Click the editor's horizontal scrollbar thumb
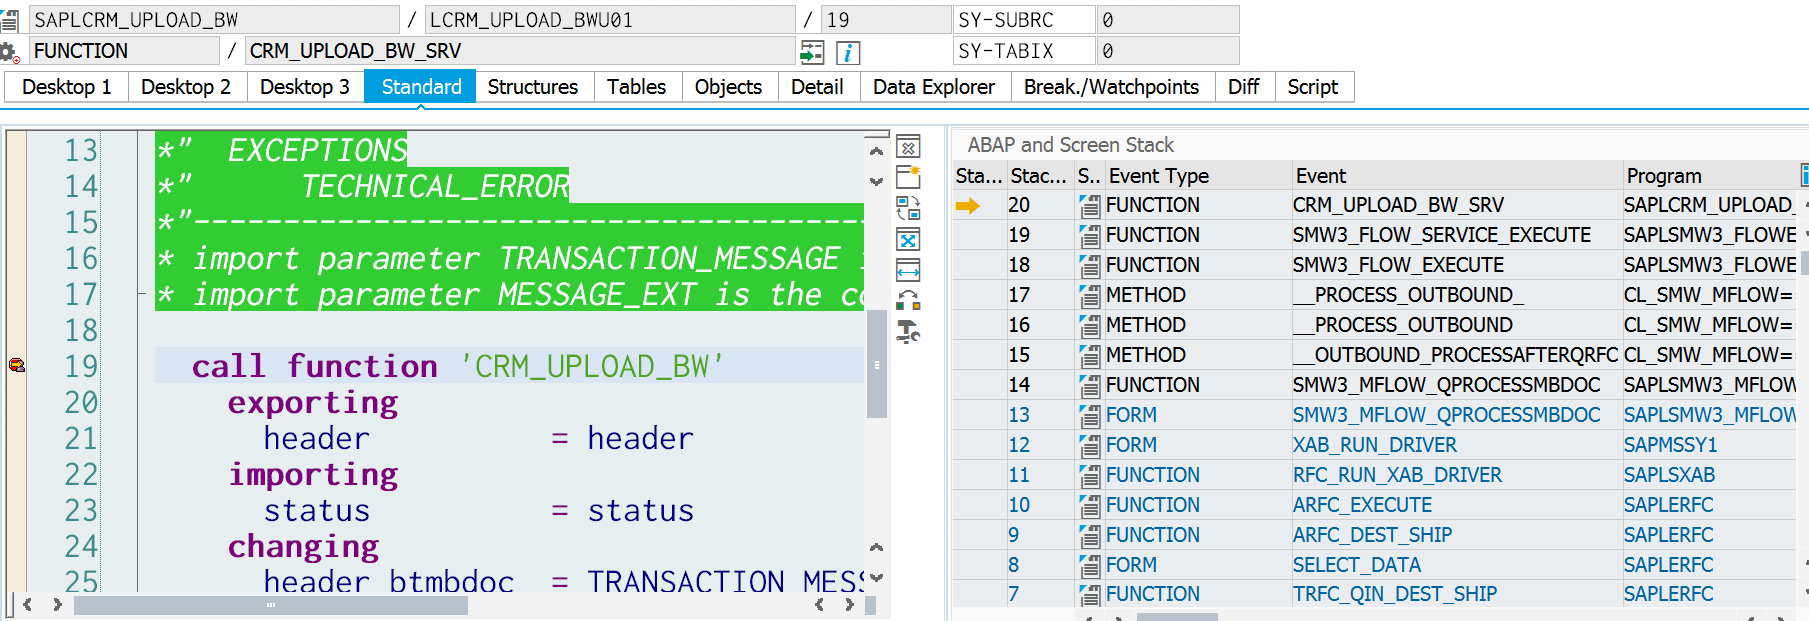Viewport: 1809px width, 621px height. (270, 605)
